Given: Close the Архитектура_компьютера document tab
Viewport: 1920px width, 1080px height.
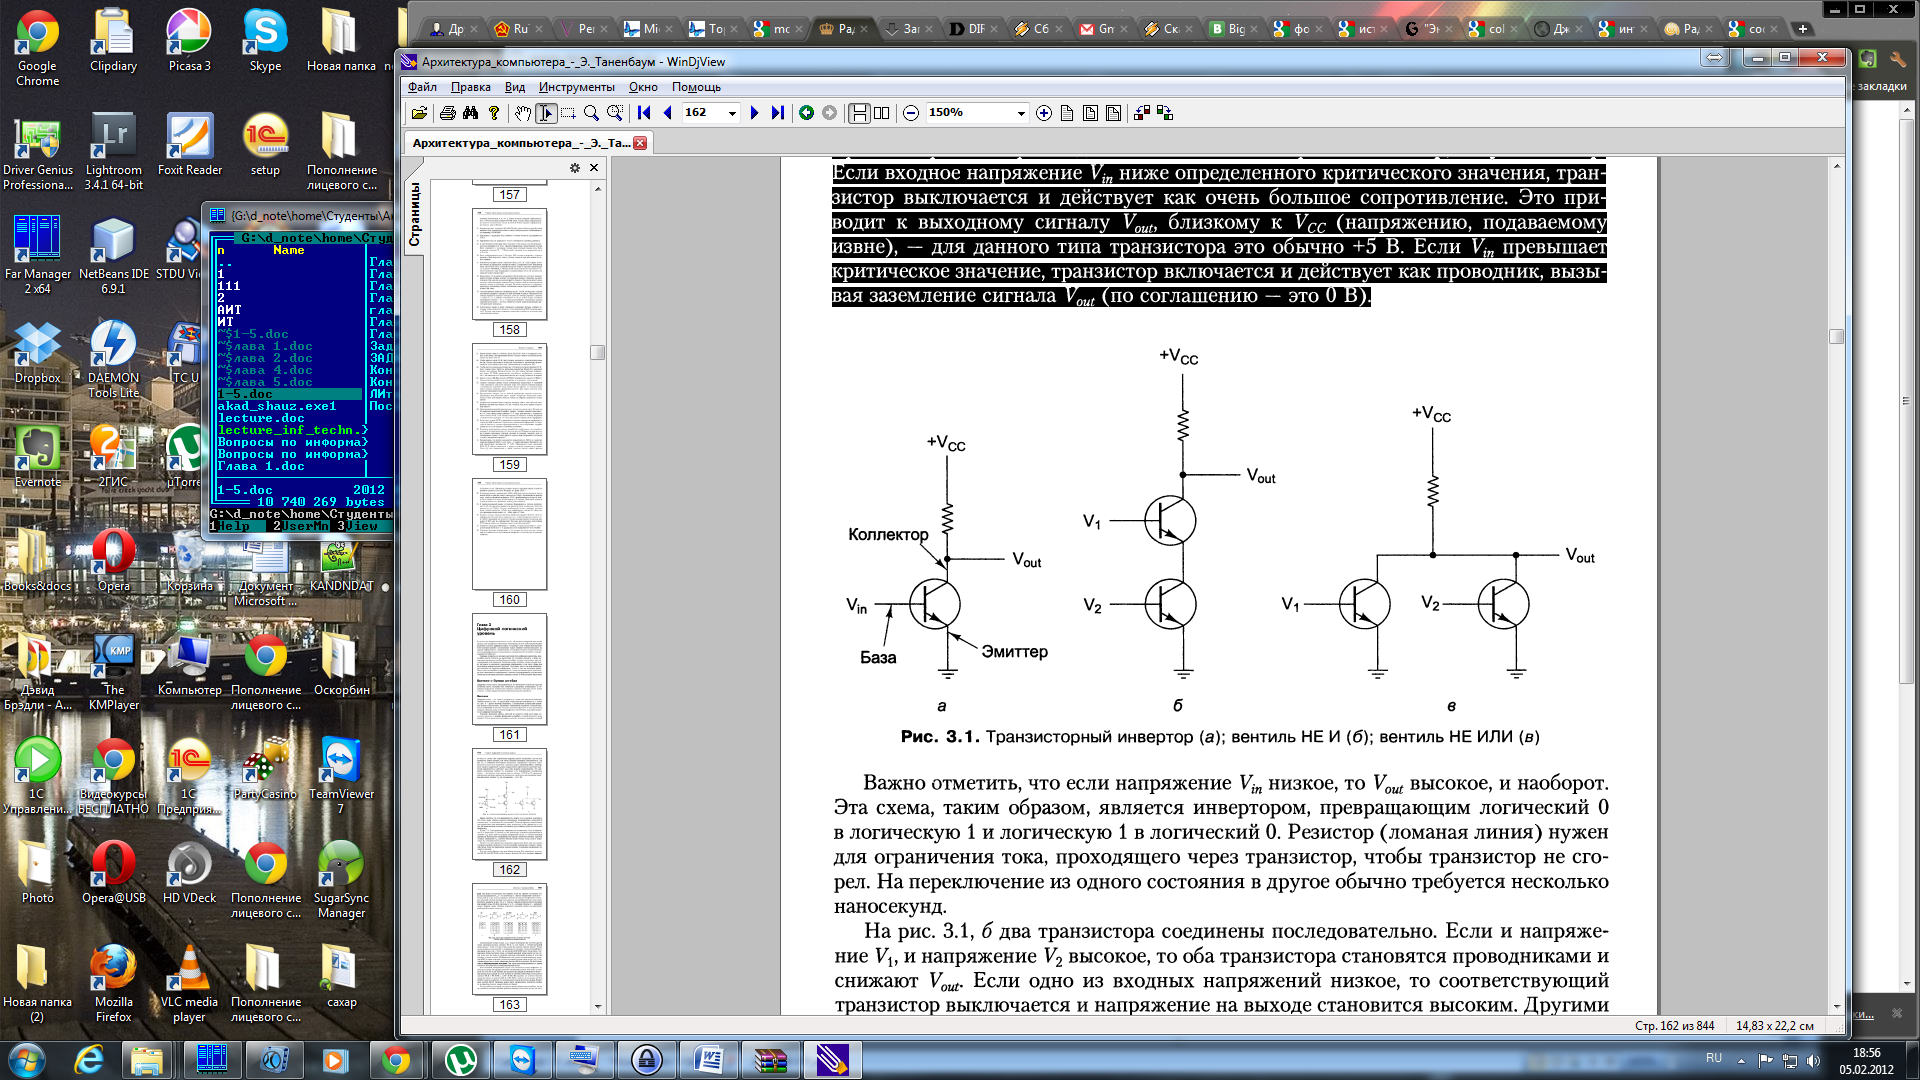Looking at the screenshot, I should point(640,143).
